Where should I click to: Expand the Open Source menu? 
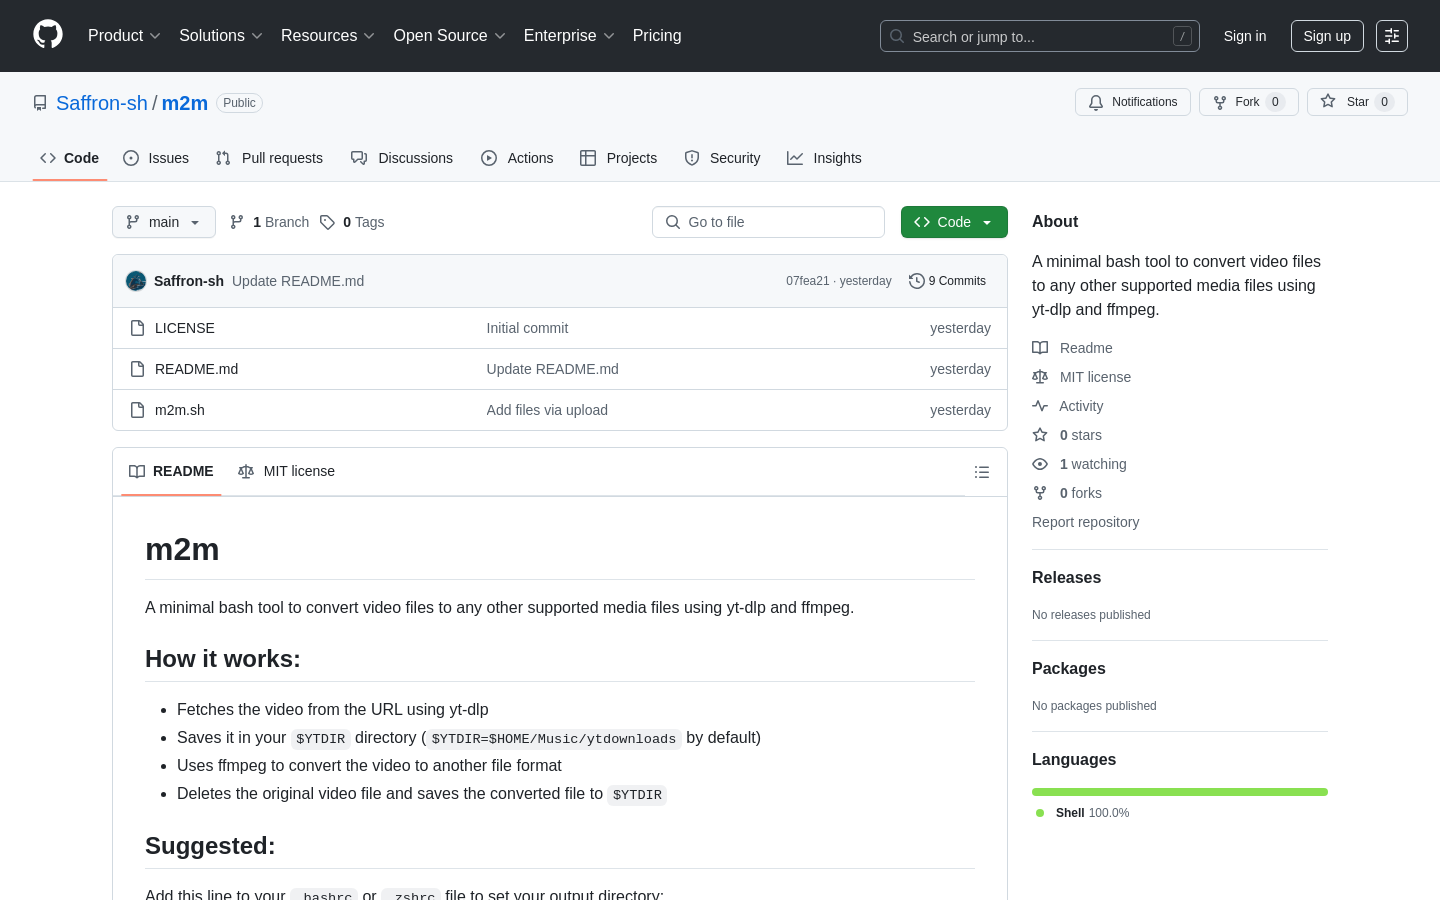pyautogui.click(x=450, y=35)
